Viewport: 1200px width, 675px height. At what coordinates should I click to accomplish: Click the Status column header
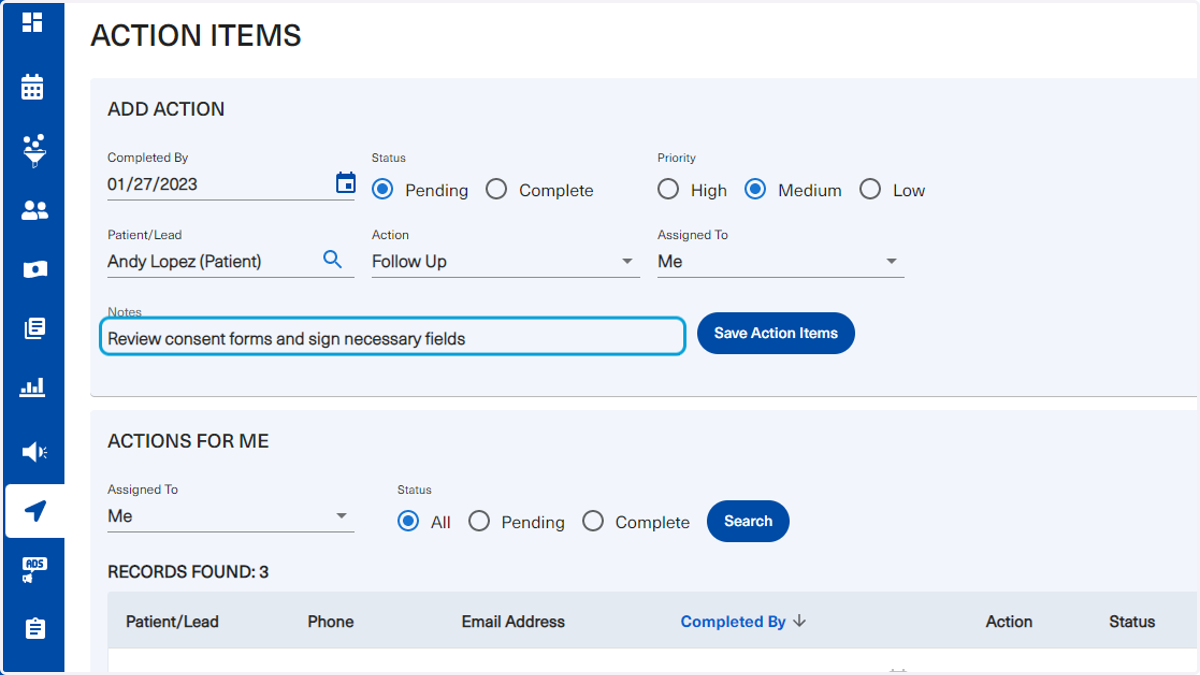click(x=1132, y=621)
